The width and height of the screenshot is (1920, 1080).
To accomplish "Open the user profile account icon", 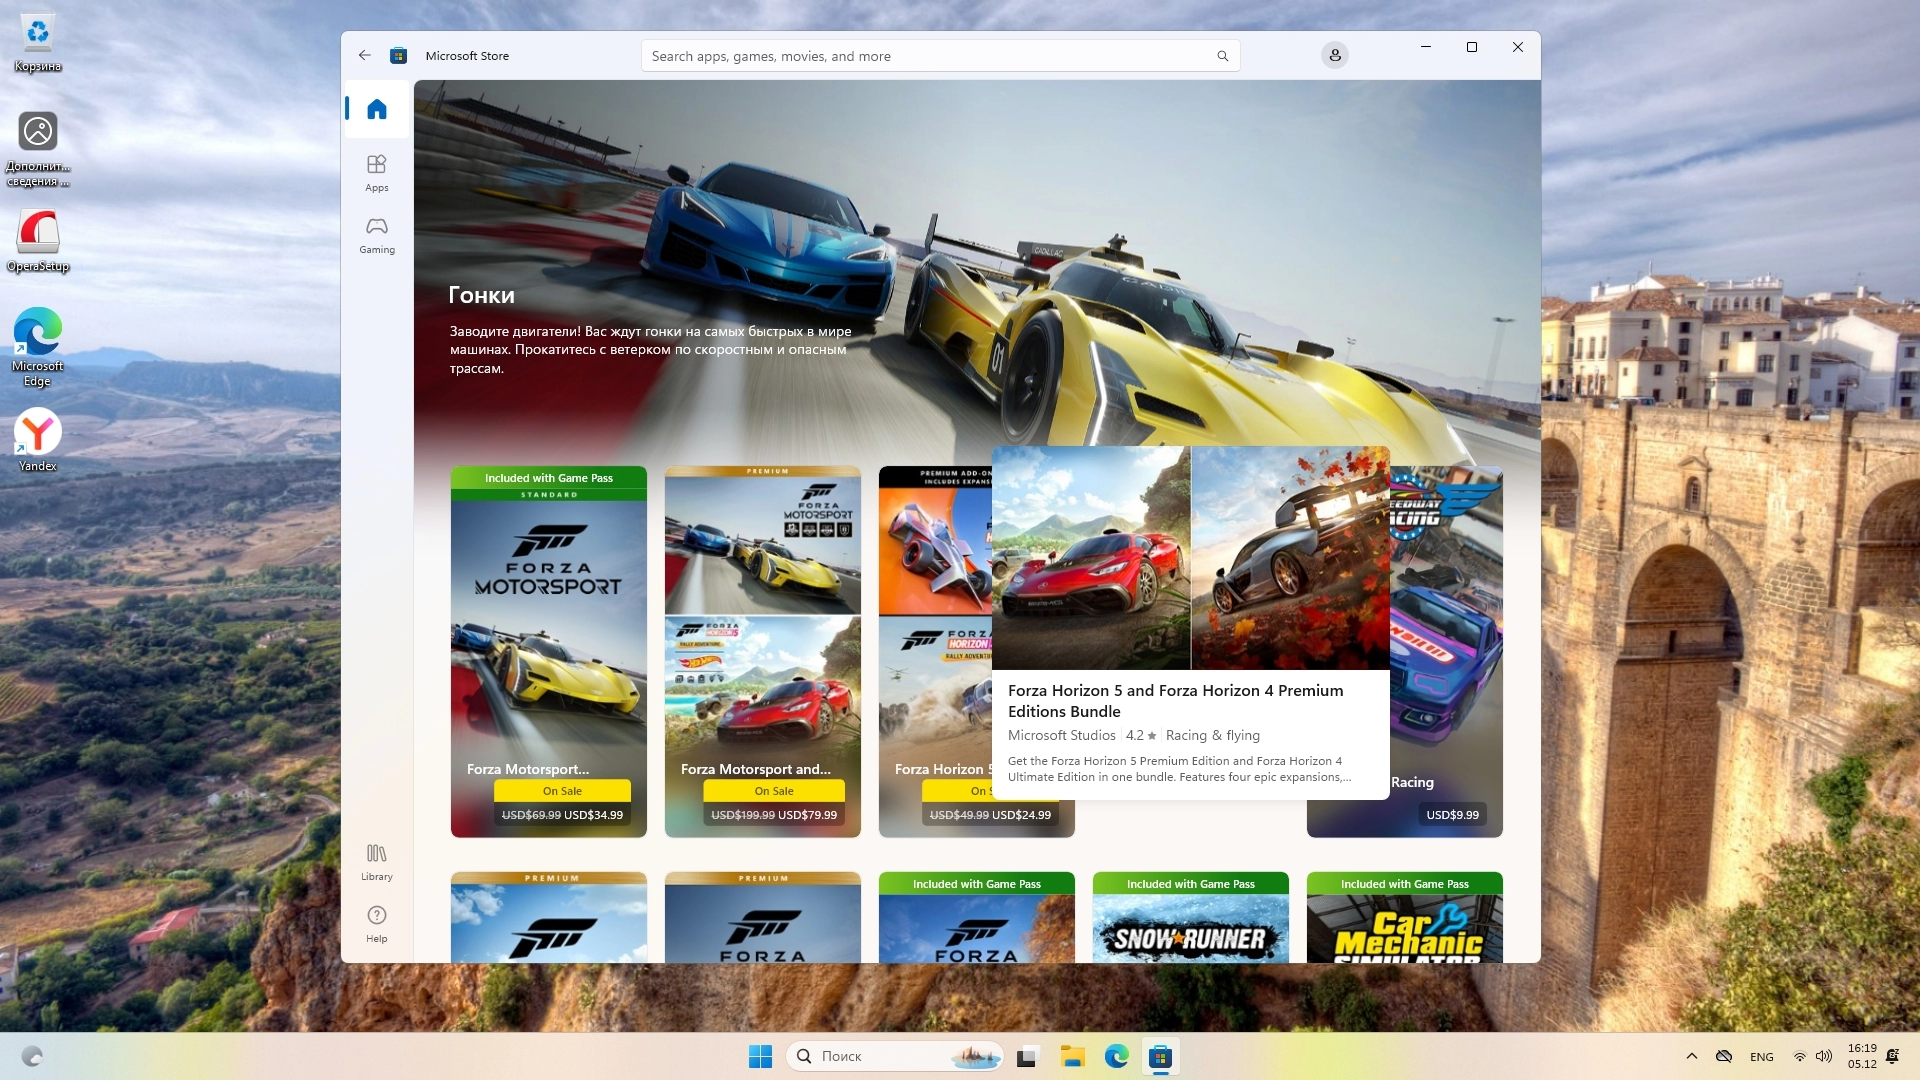I will [x=1334, y=56].
